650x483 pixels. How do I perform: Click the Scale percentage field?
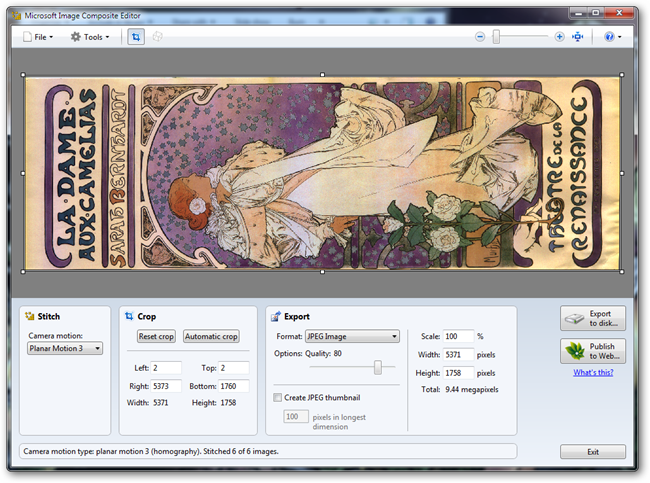(x=458, y=336)
